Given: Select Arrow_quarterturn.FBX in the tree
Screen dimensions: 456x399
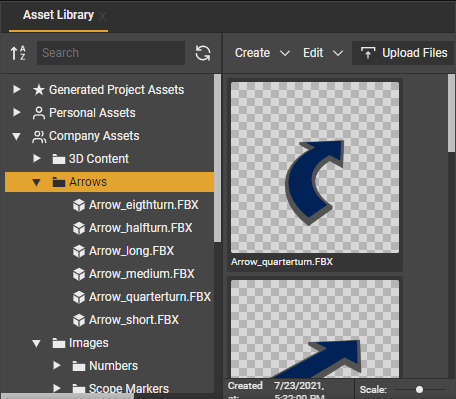Looking at the screenshot, I should 150,297.
